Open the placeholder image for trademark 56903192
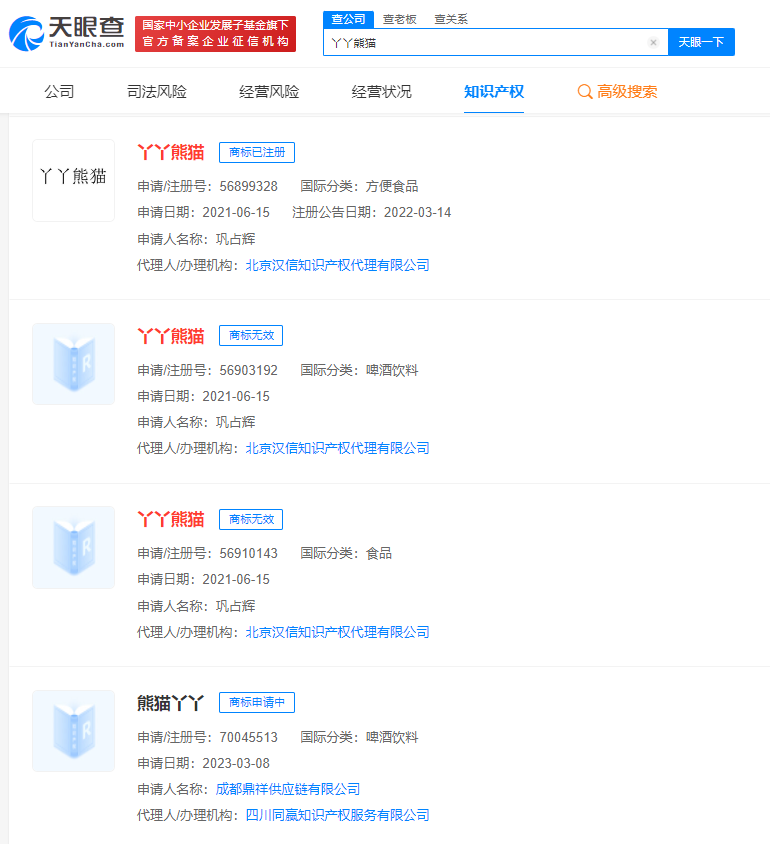The height and width of the screenshot is (844, 770). tap(74, 364)
